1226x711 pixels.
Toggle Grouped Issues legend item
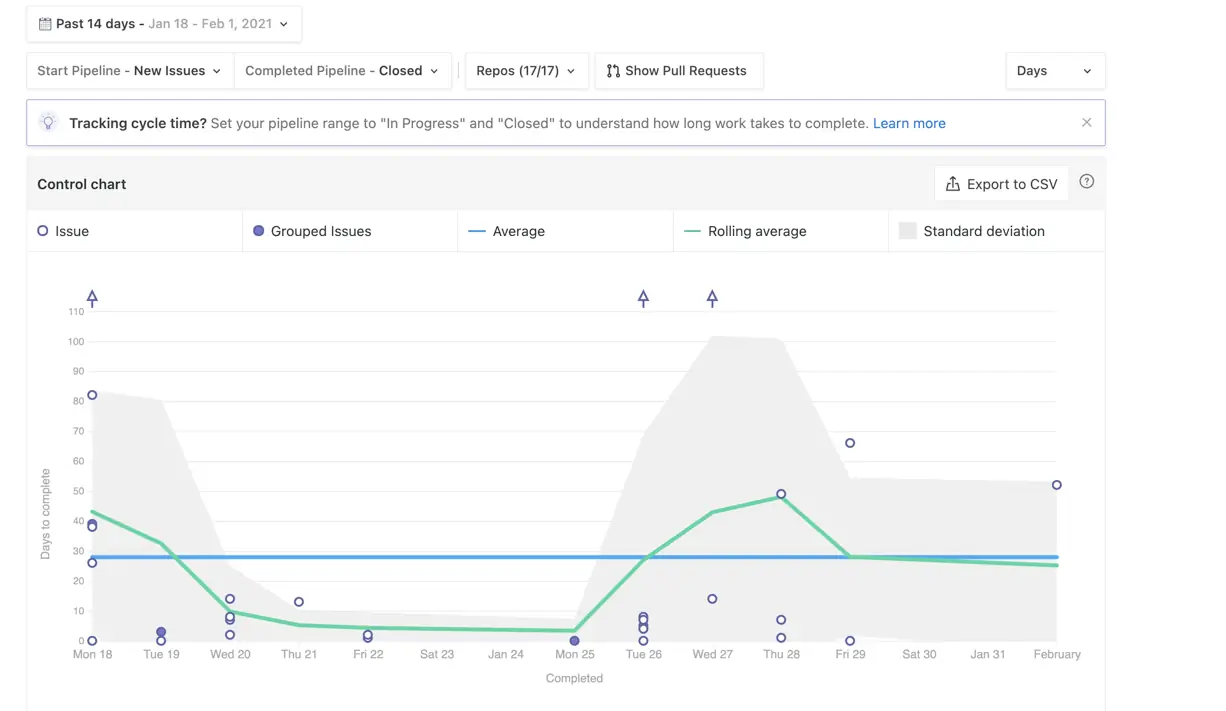click(x=350, y=231)
